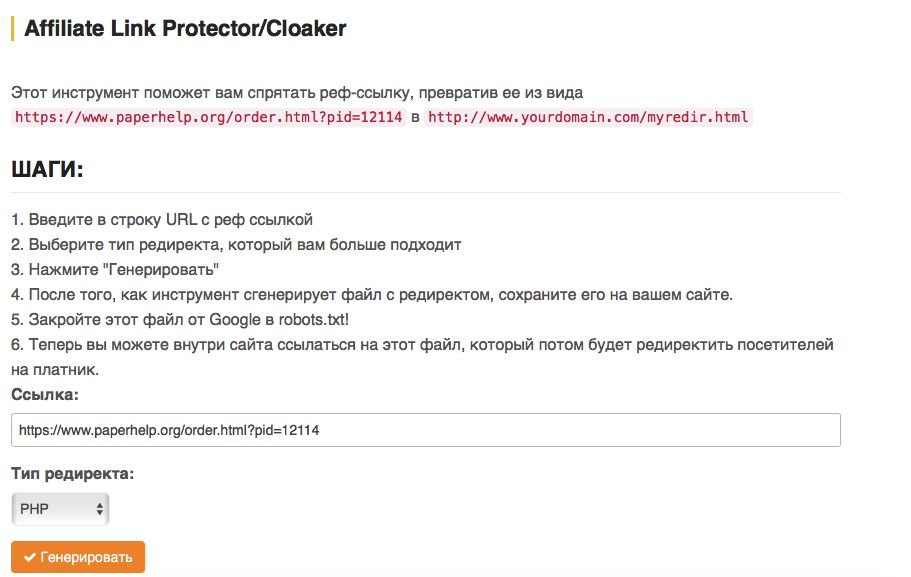Click step 2 about choosing redirect type
911x577 pixels.
click(236, 245)
